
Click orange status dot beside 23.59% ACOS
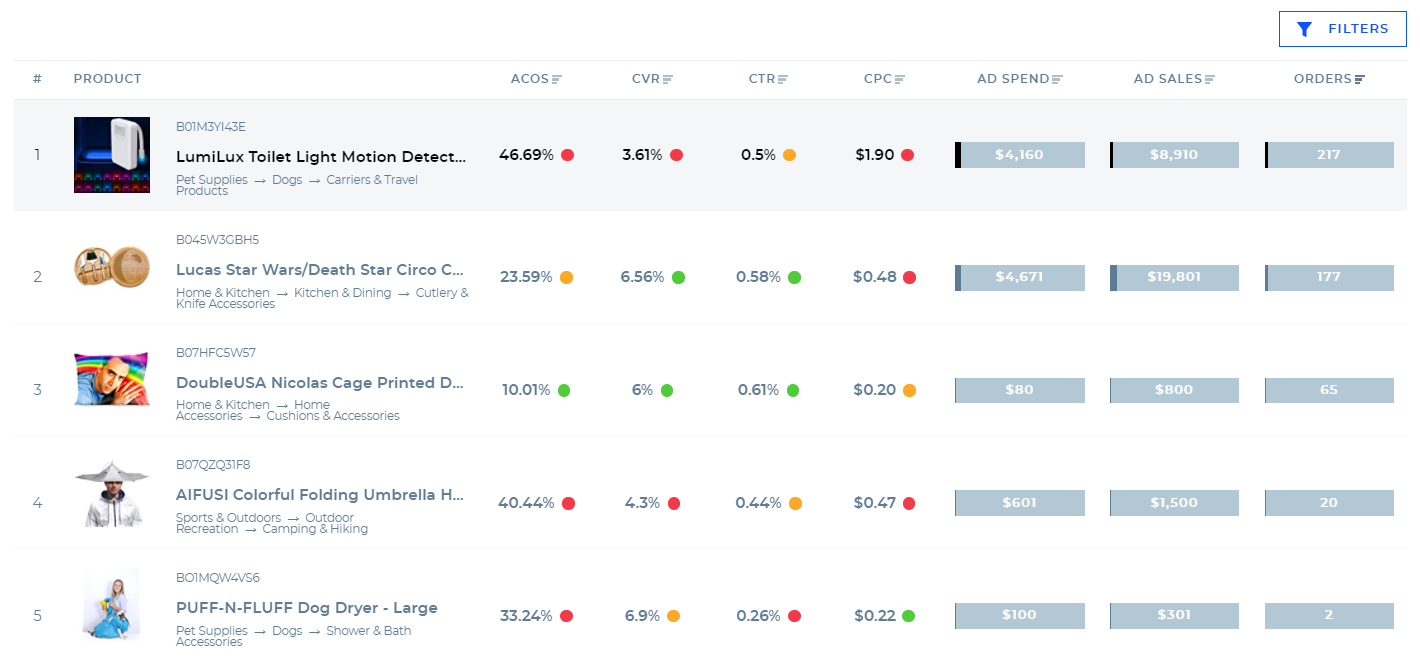(566, 277)
